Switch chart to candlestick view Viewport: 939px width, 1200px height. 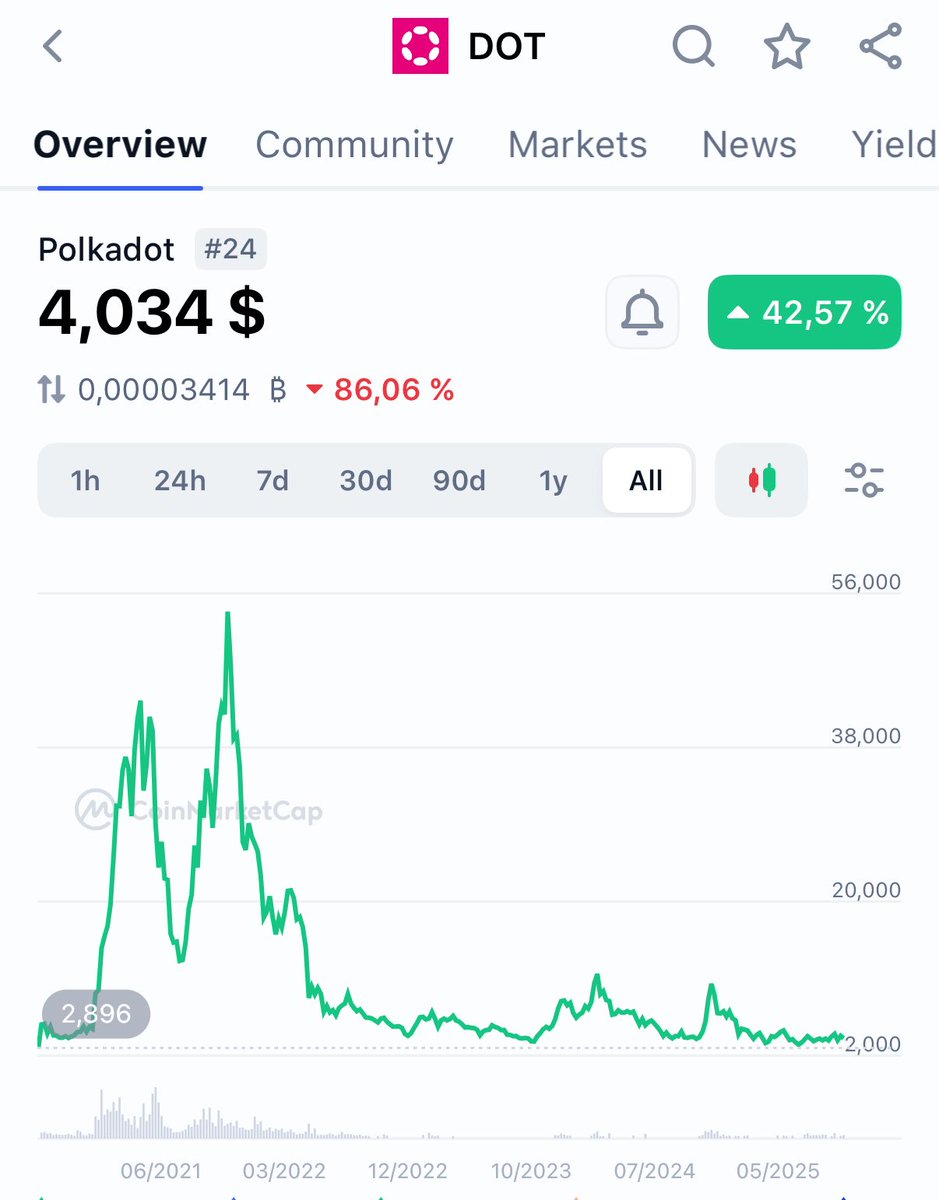point(761,480)
